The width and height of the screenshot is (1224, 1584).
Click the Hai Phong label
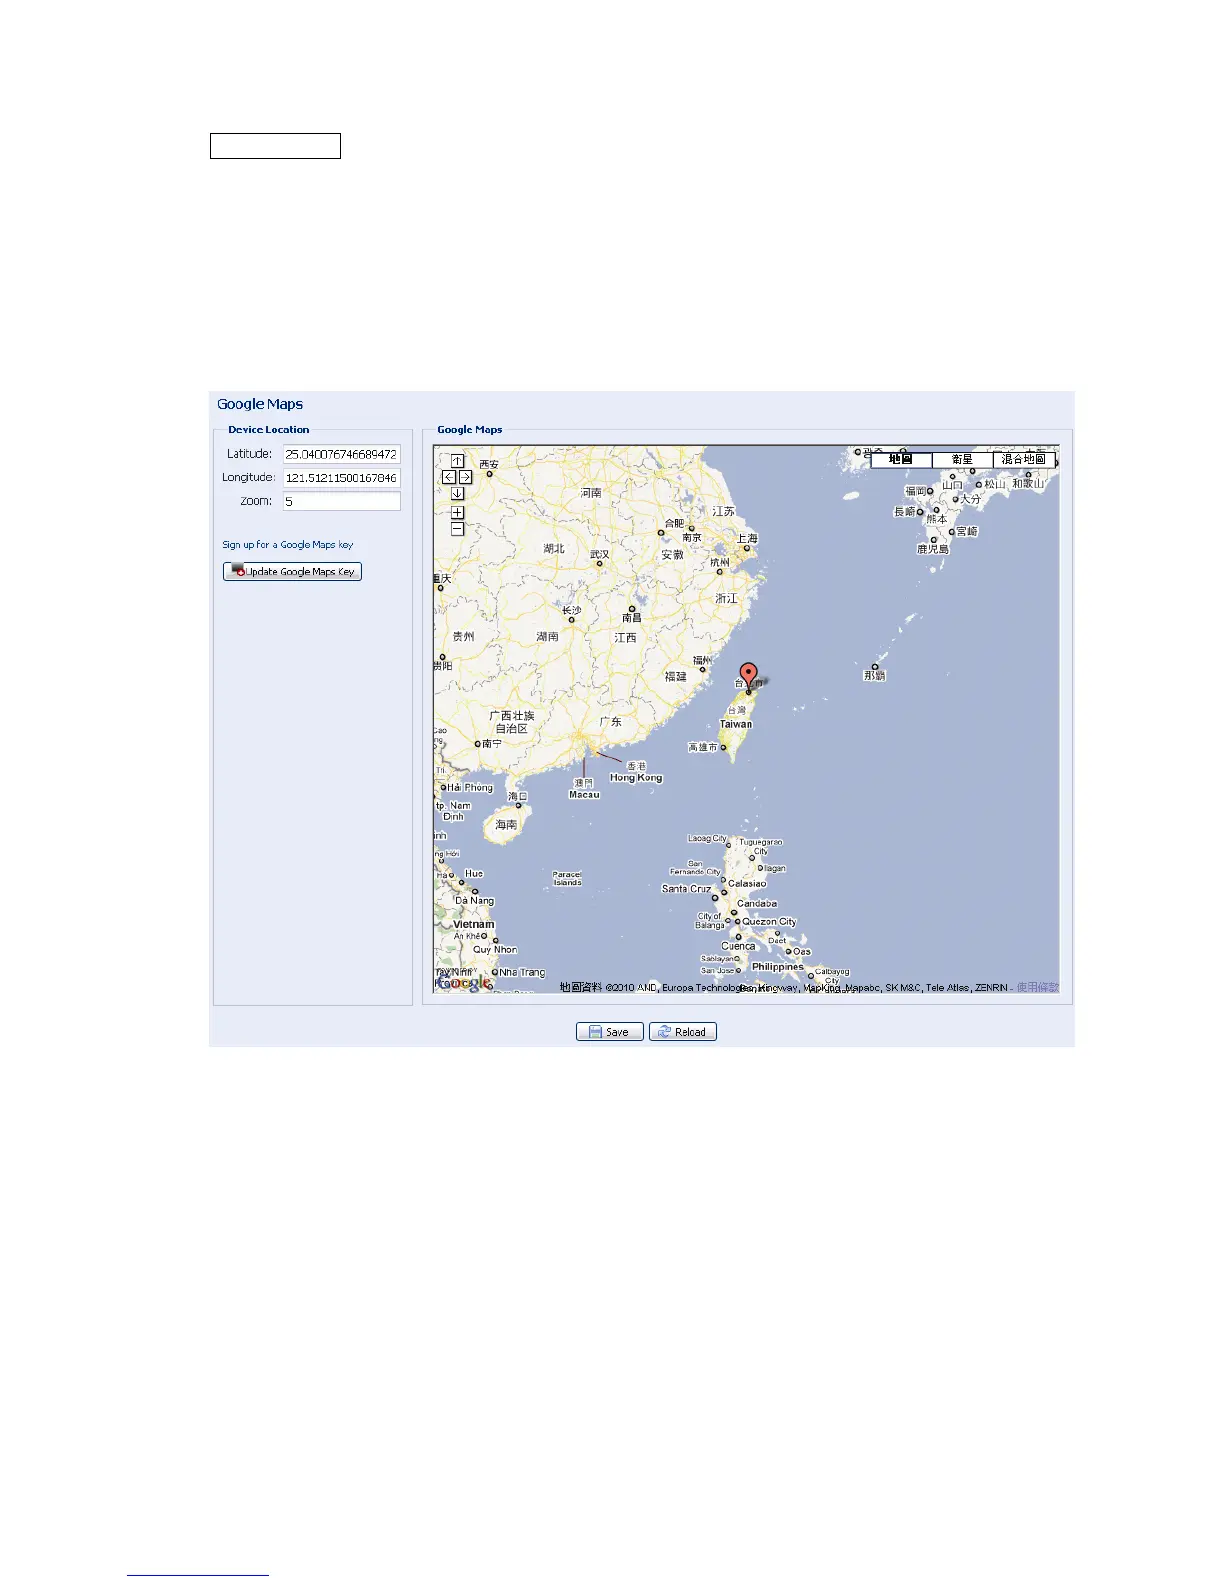click(470, 788)
